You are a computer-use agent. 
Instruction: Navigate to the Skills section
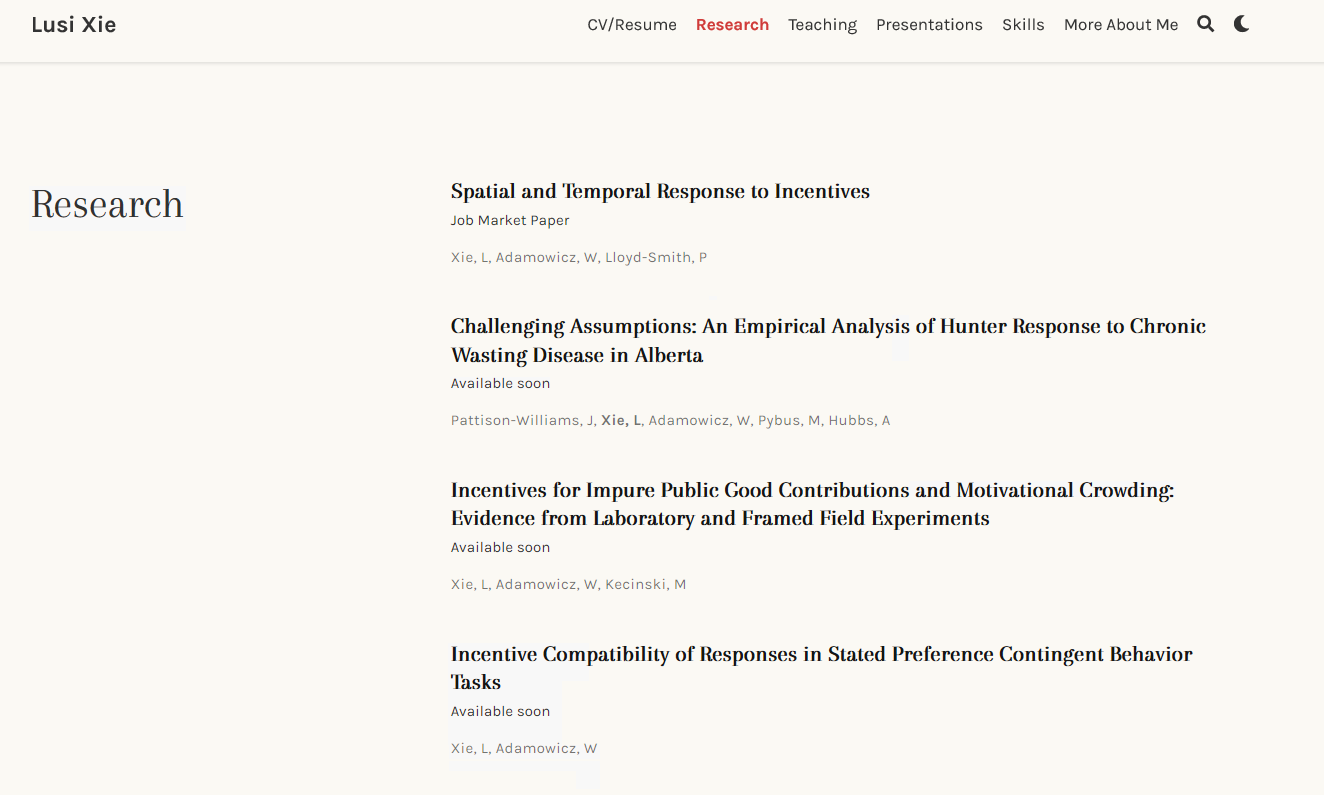[1023, 25]
